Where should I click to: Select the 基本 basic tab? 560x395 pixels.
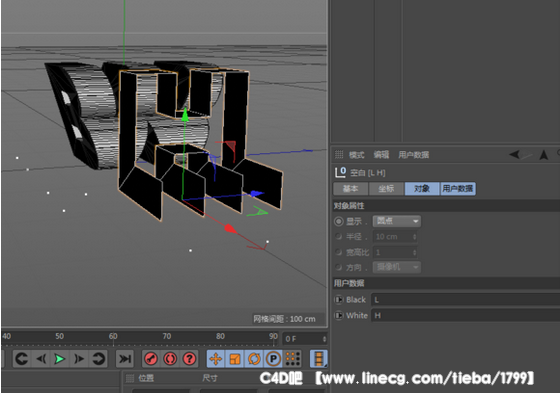click(x=351, y=189)
